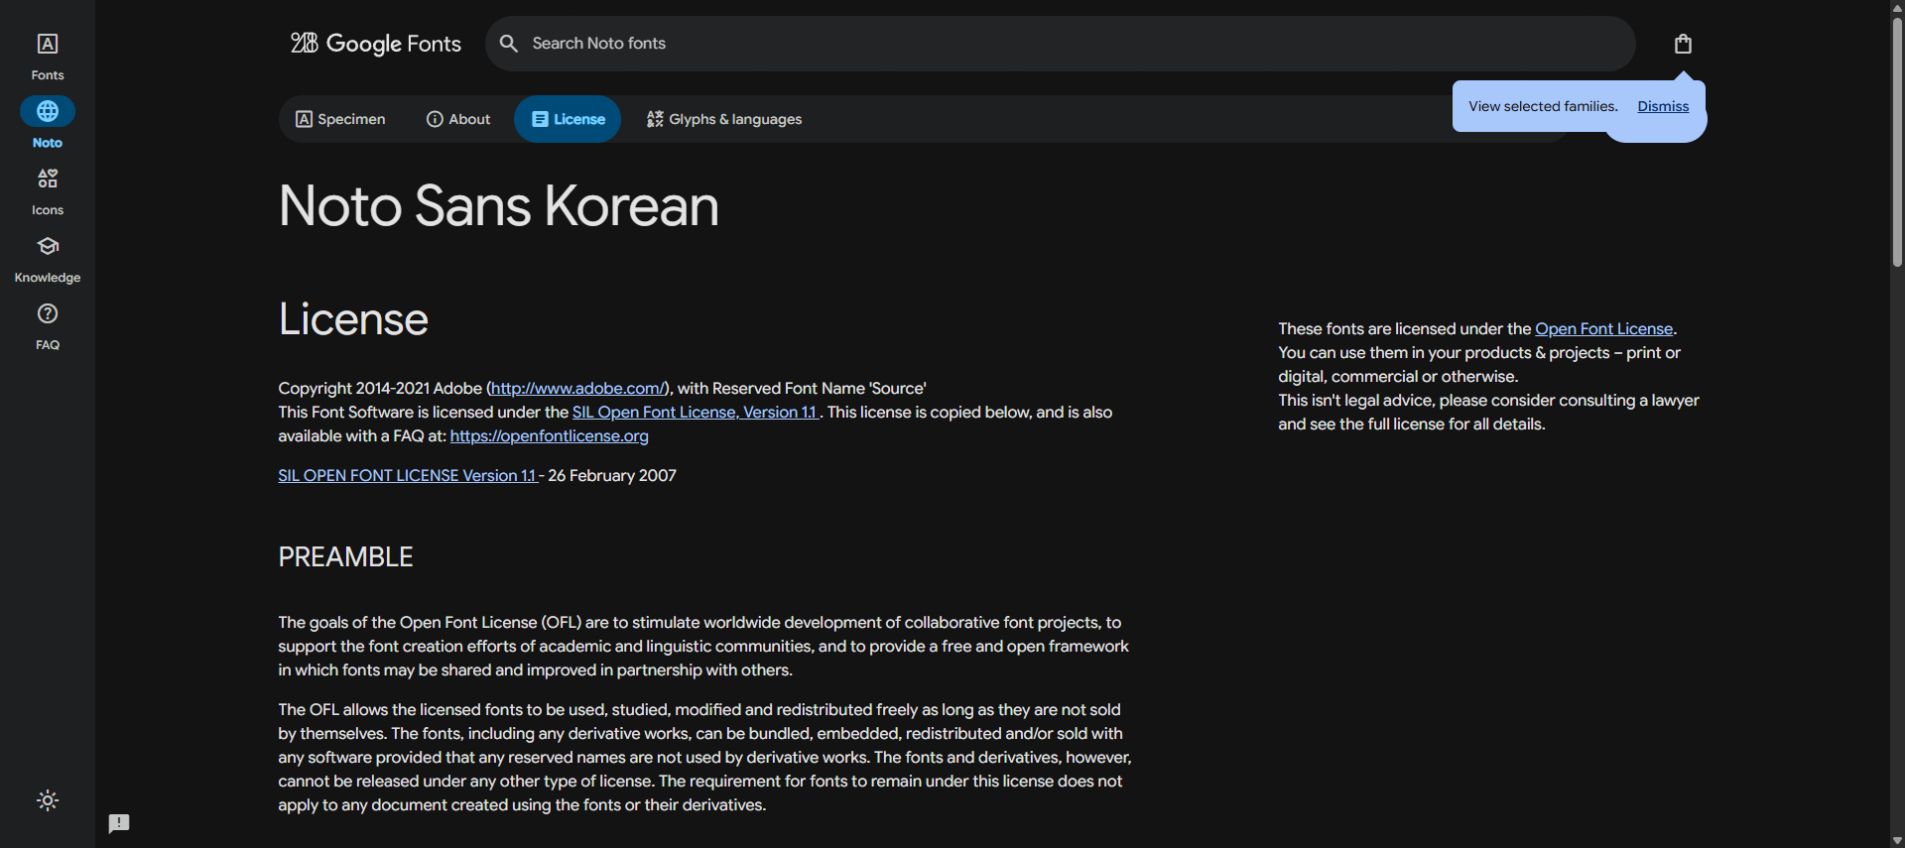Visit the https://openfontlicense.org link
Screen dimensions: 1905x848
pos(549,436)
